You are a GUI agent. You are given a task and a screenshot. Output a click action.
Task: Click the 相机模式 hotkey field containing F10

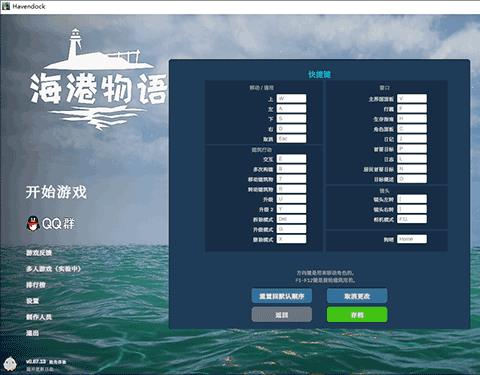pyautogui.click(x=412, y=219)
